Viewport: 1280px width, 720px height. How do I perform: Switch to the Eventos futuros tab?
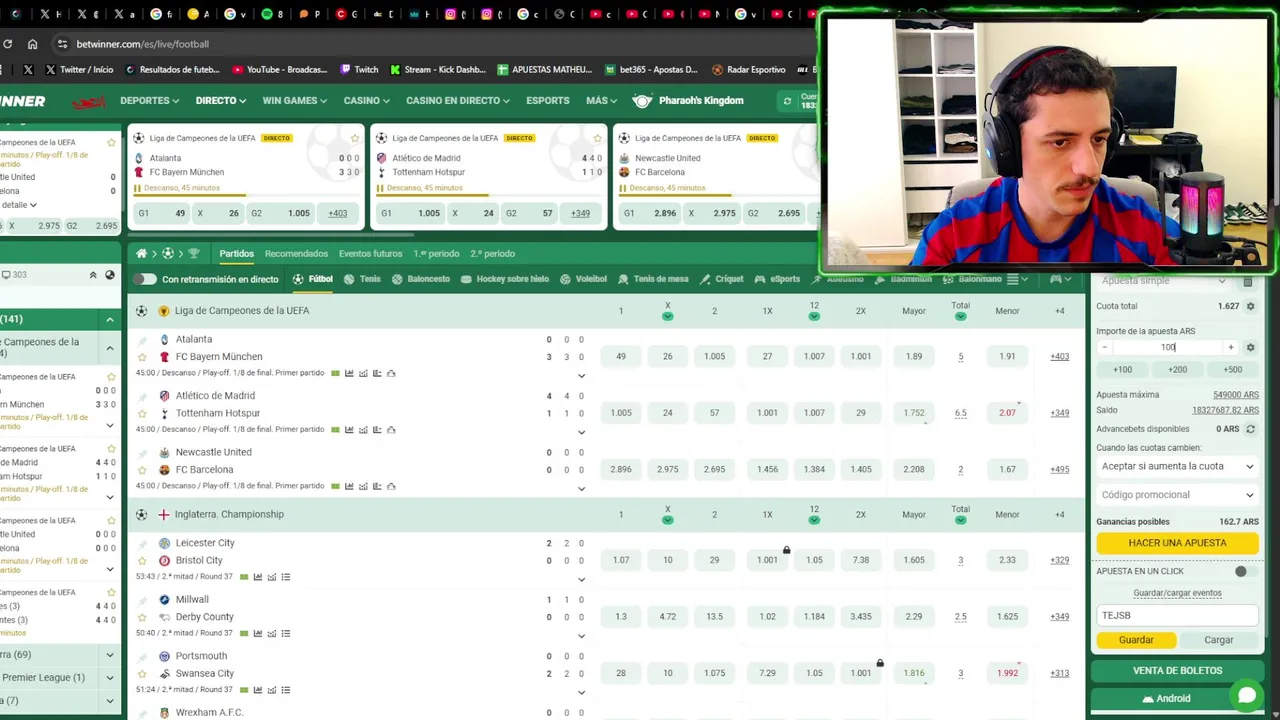(370, 254)
